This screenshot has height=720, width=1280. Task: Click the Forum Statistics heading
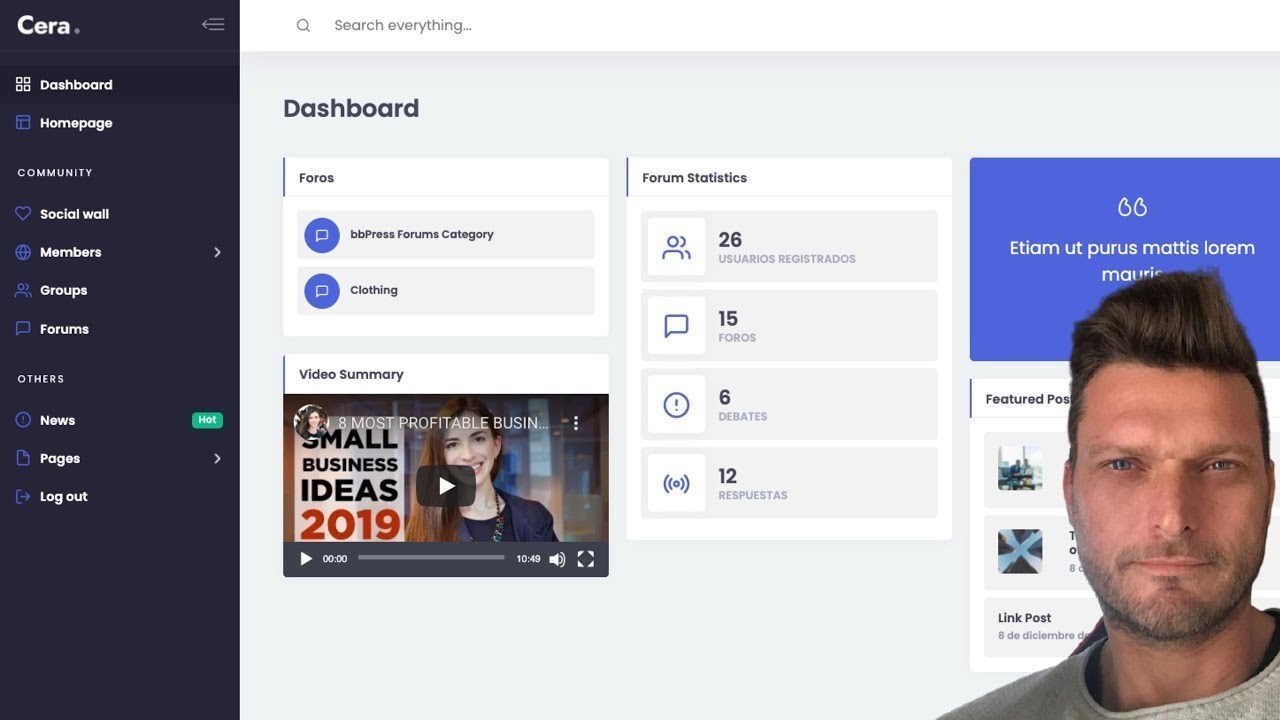pos(694,178)
